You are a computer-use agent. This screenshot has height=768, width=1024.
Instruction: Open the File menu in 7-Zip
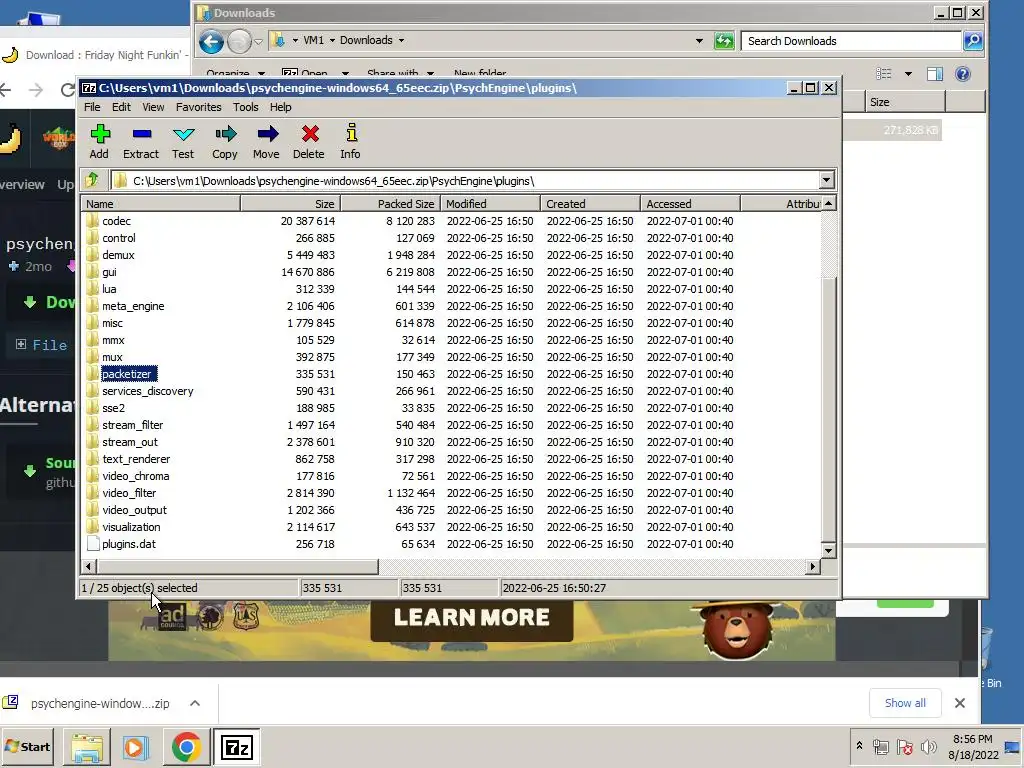tap(92, 107)
